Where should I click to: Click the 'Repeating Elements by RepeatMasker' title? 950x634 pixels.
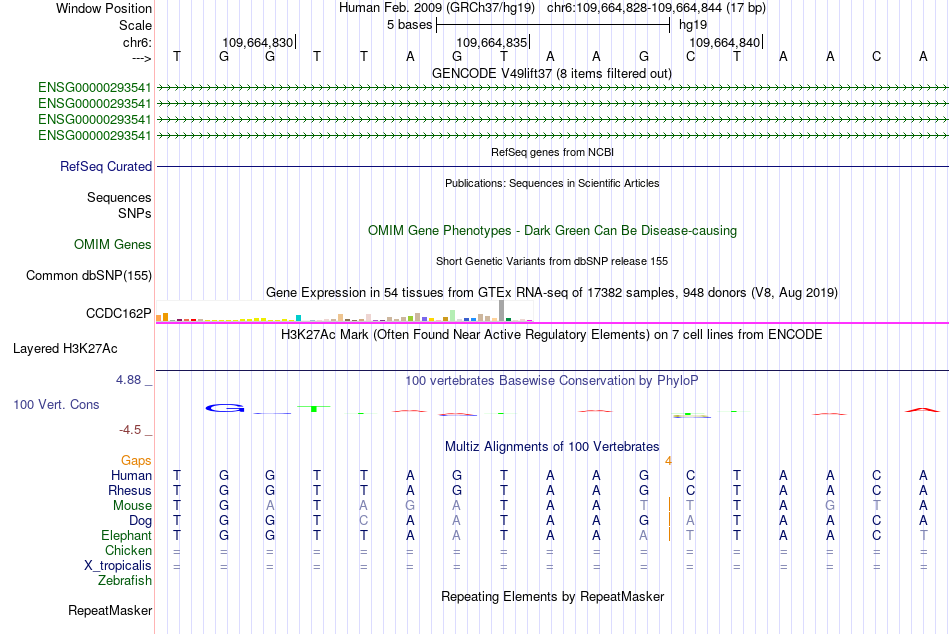[553, 596]
